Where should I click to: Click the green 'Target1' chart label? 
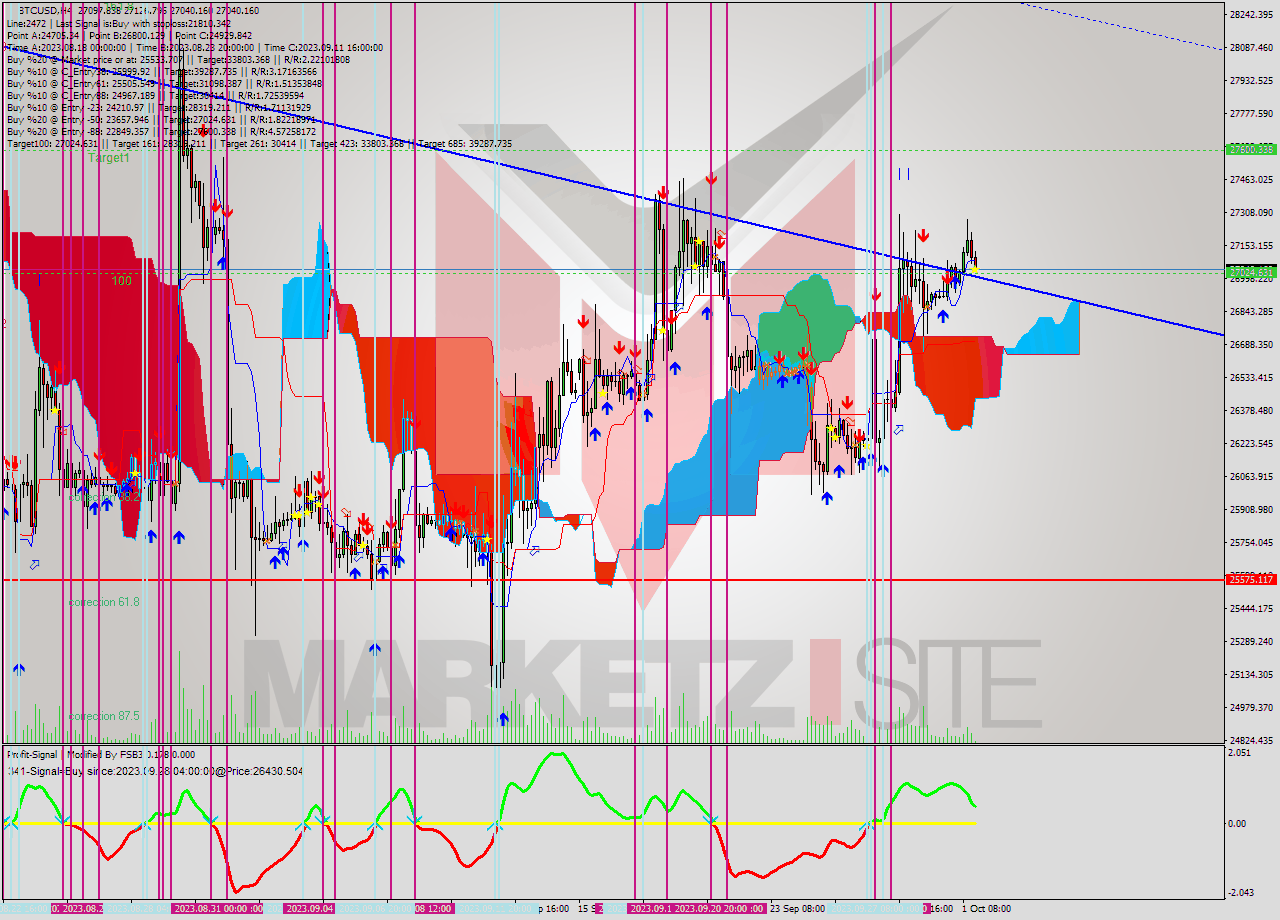(x=108, y=158)
